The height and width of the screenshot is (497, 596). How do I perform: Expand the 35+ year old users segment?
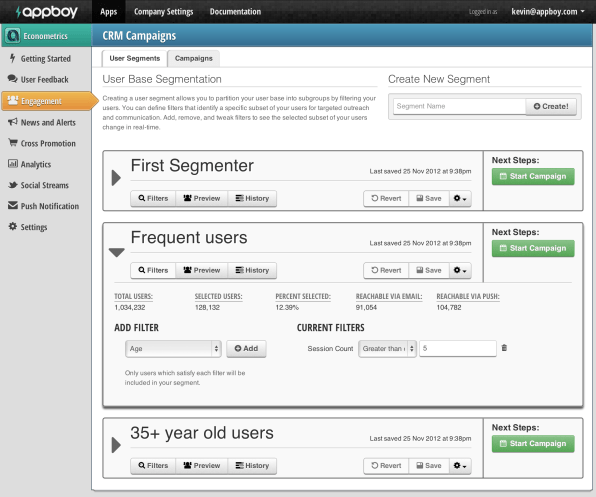click(x=116, y=445)
